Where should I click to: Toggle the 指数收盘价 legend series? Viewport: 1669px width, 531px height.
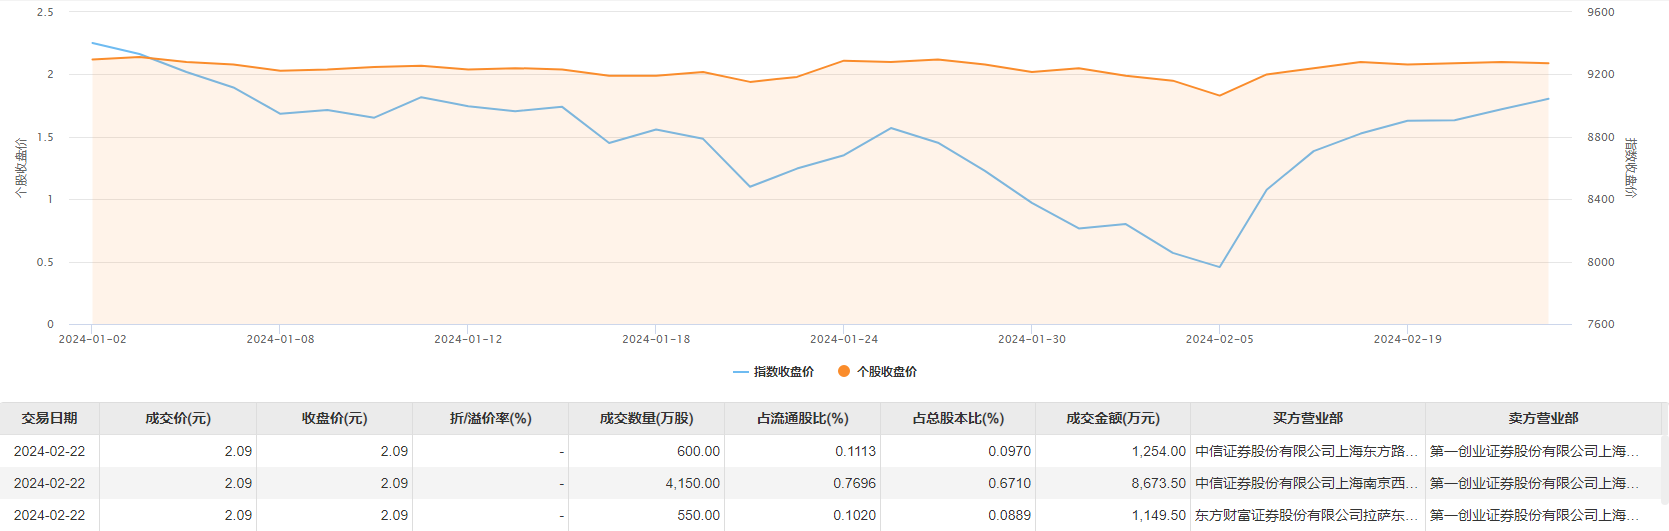(773, 371)
